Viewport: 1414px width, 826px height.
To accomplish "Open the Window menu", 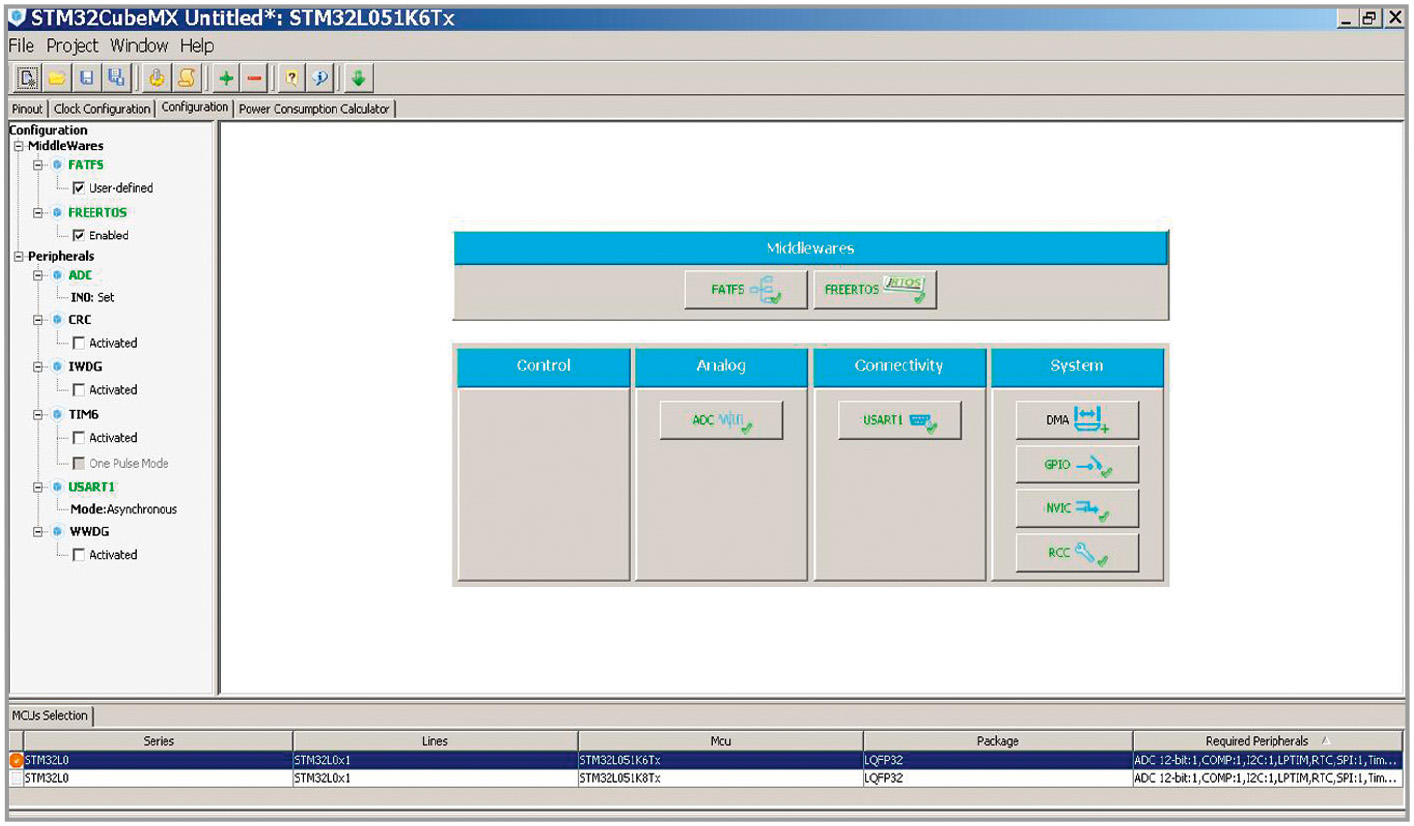I will (139, 46).
